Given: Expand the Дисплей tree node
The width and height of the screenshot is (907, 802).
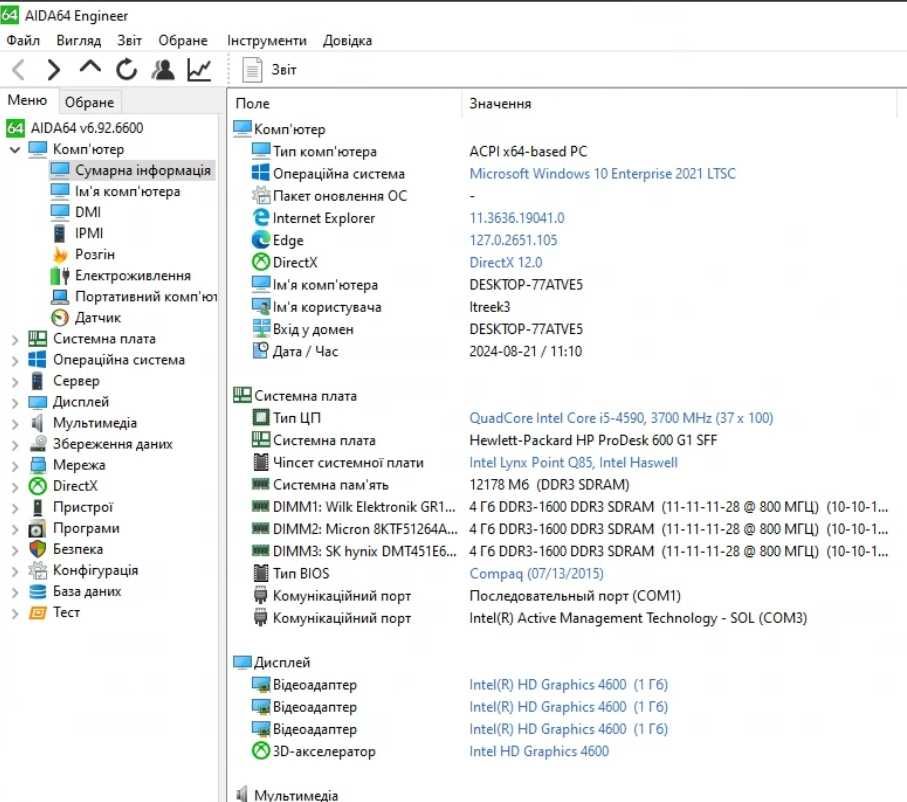Looking at the screenshot, I should [15, 403].
